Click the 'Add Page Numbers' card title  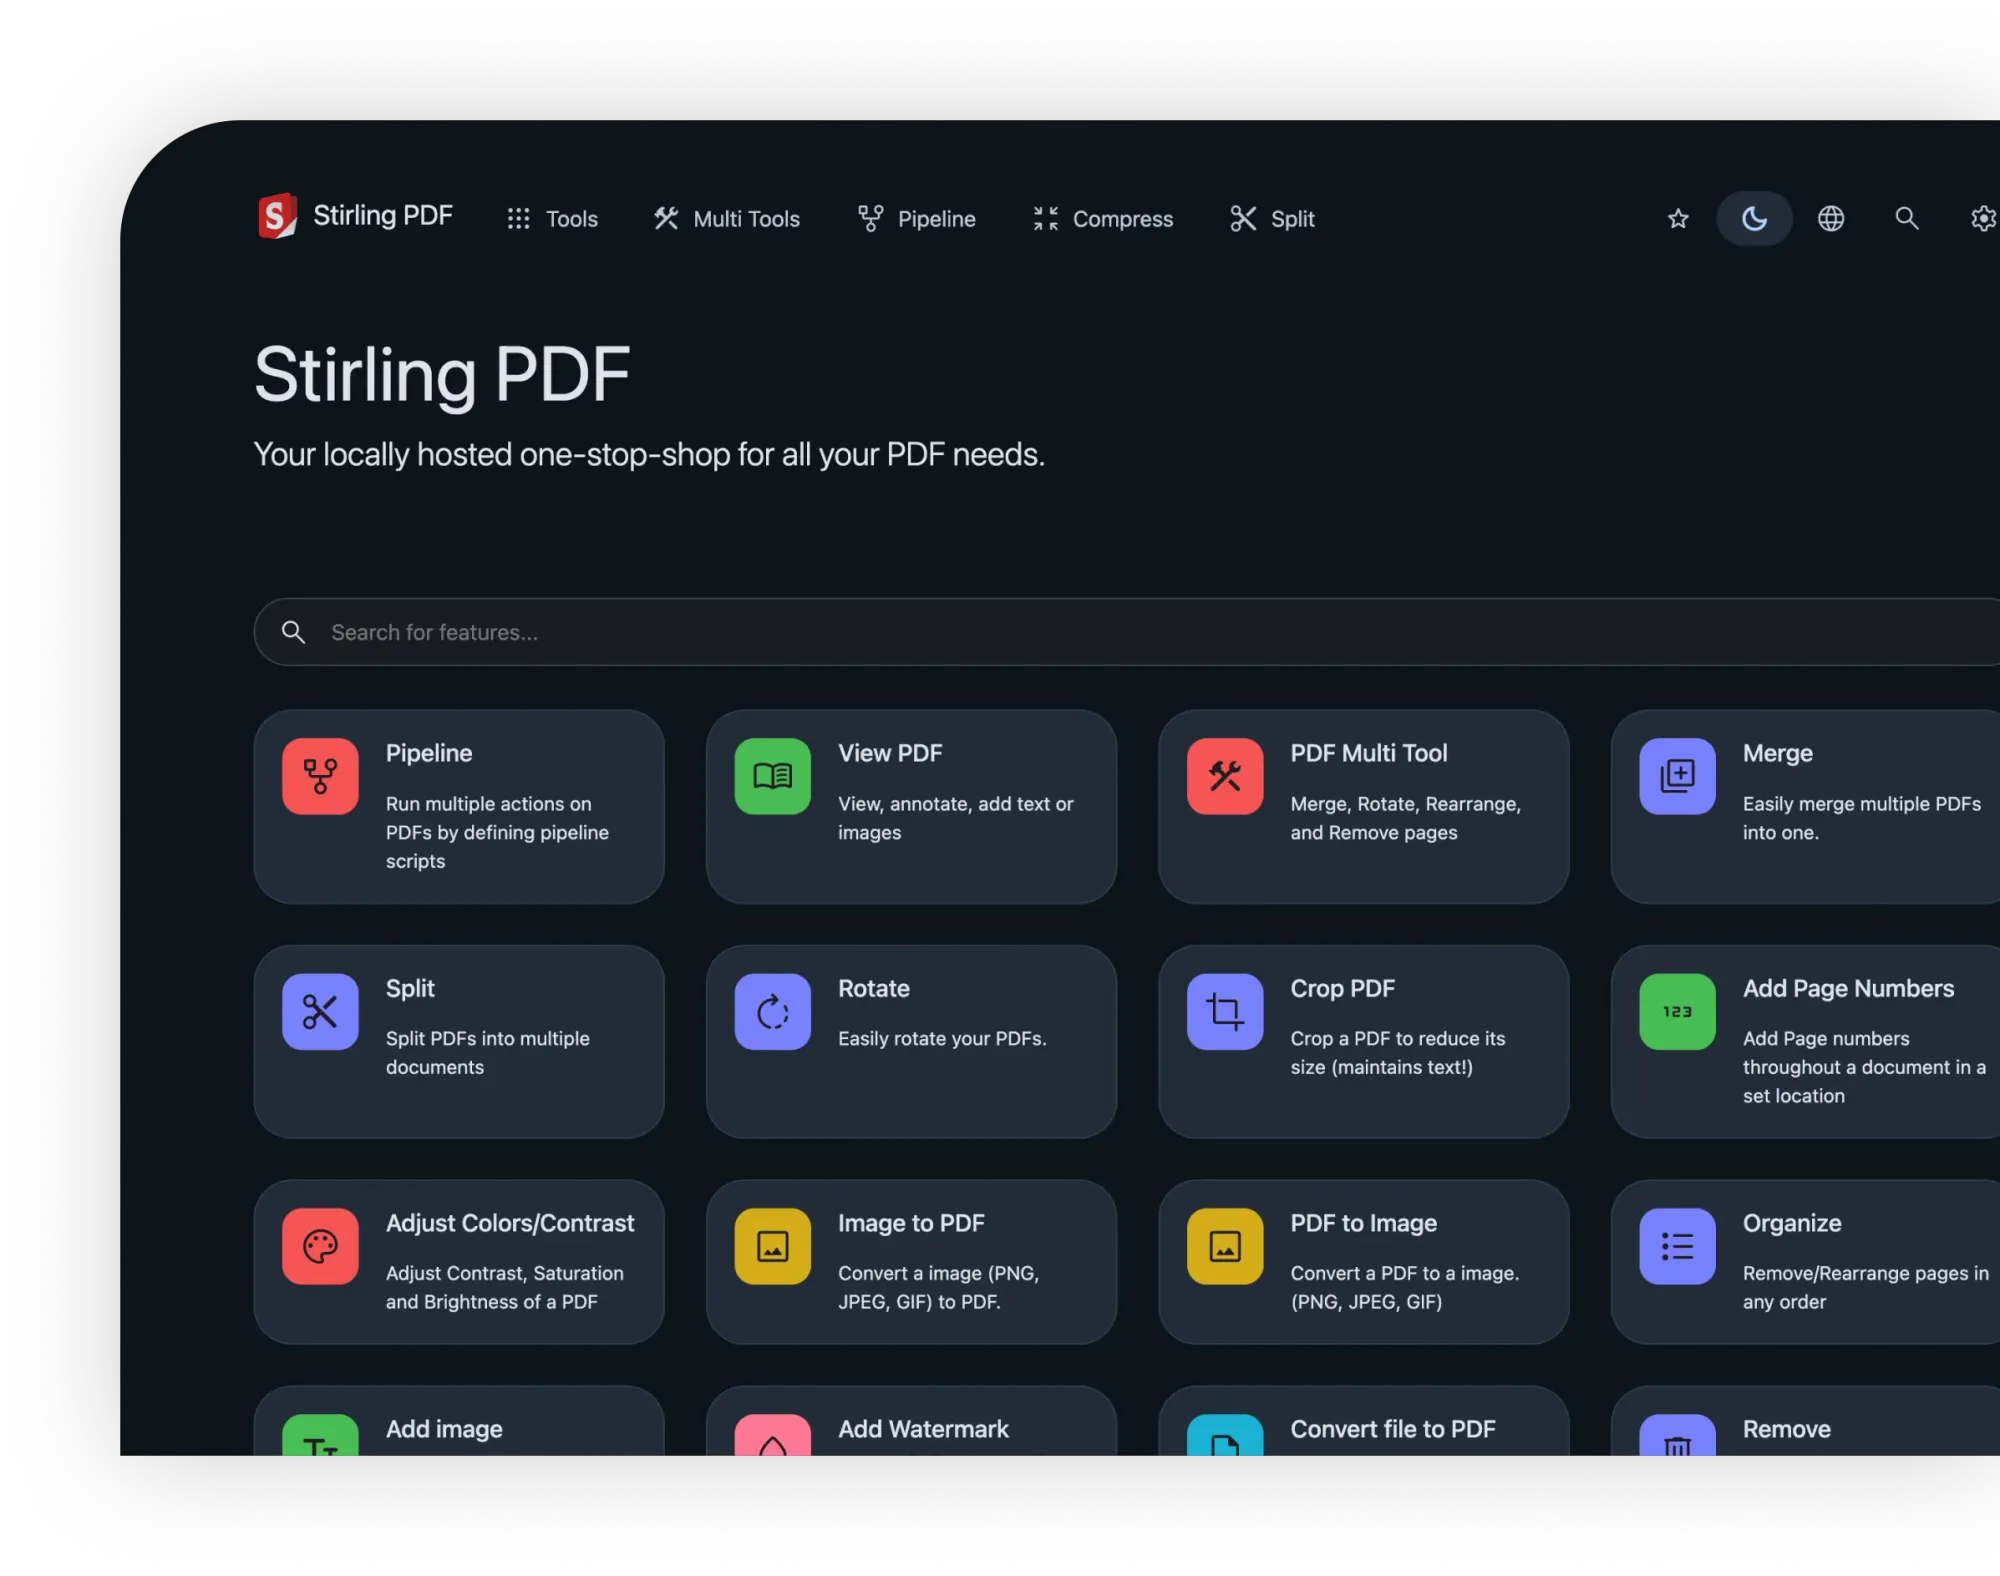(1849, 988)
